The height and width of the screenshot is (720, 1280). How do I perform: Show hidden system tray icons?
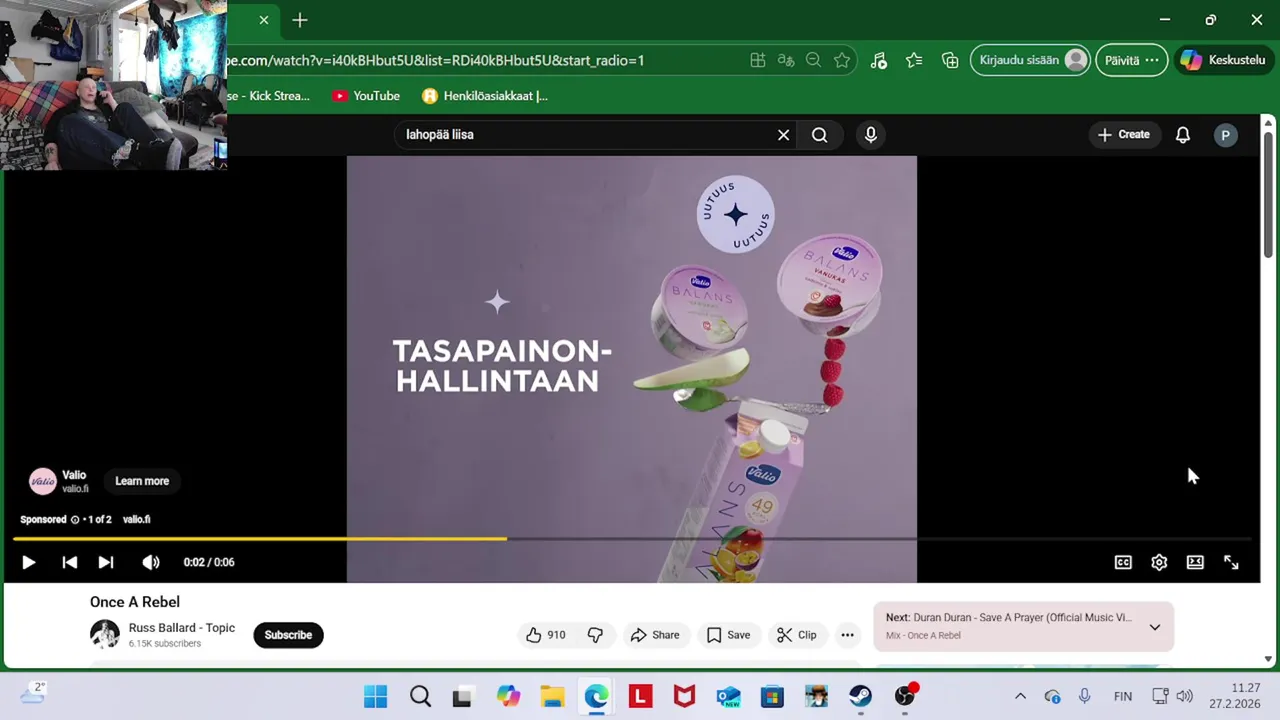click(x=1020, y=696)
